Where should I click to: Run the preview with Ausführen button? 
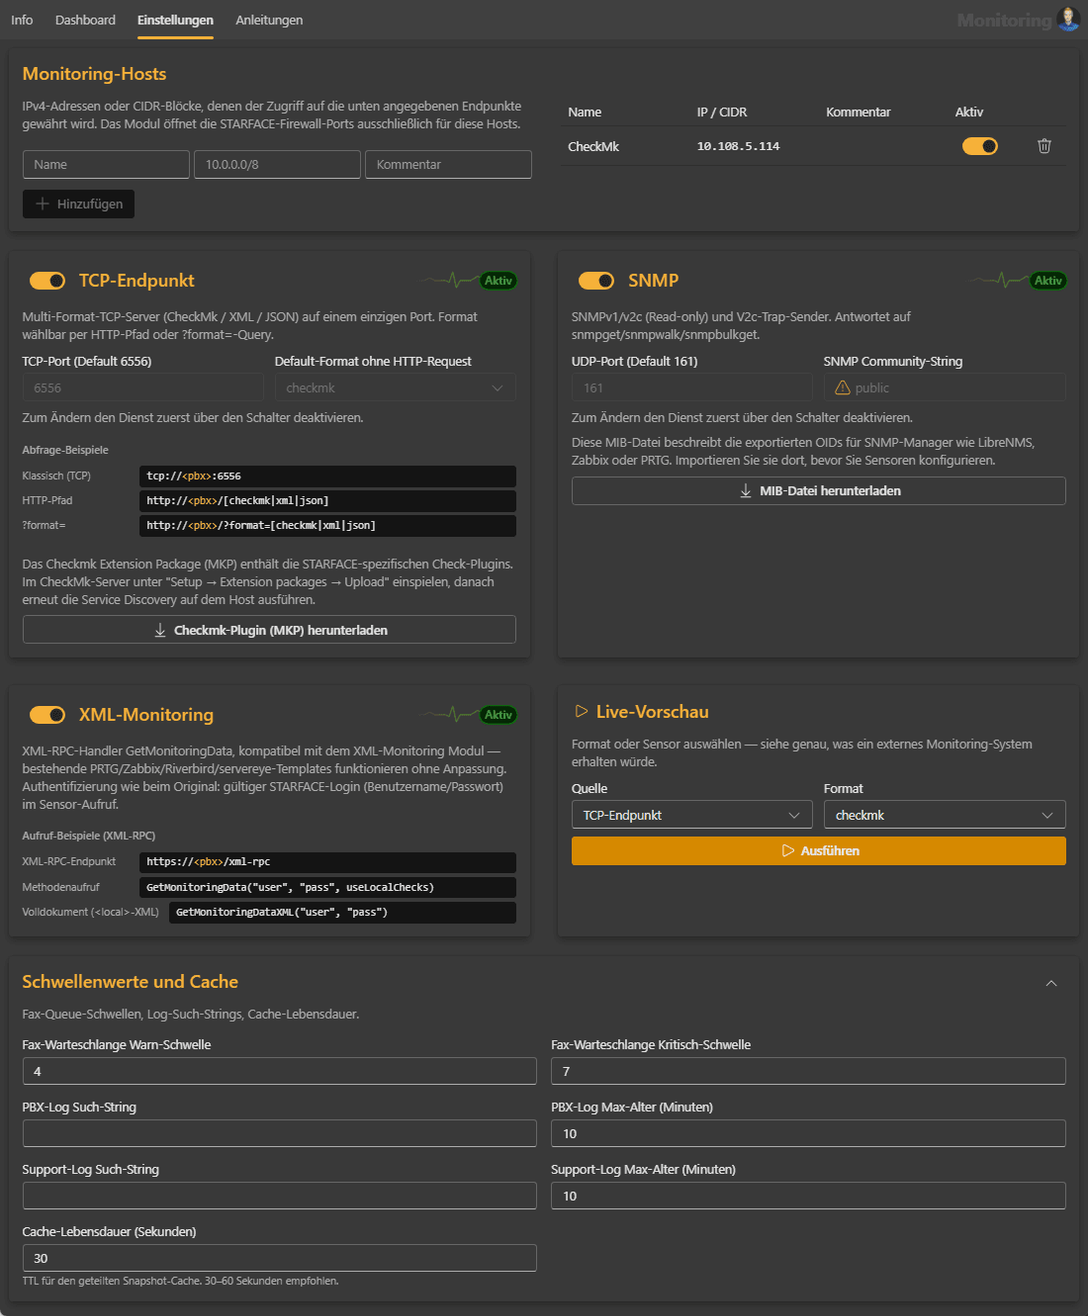coord(818,851)
